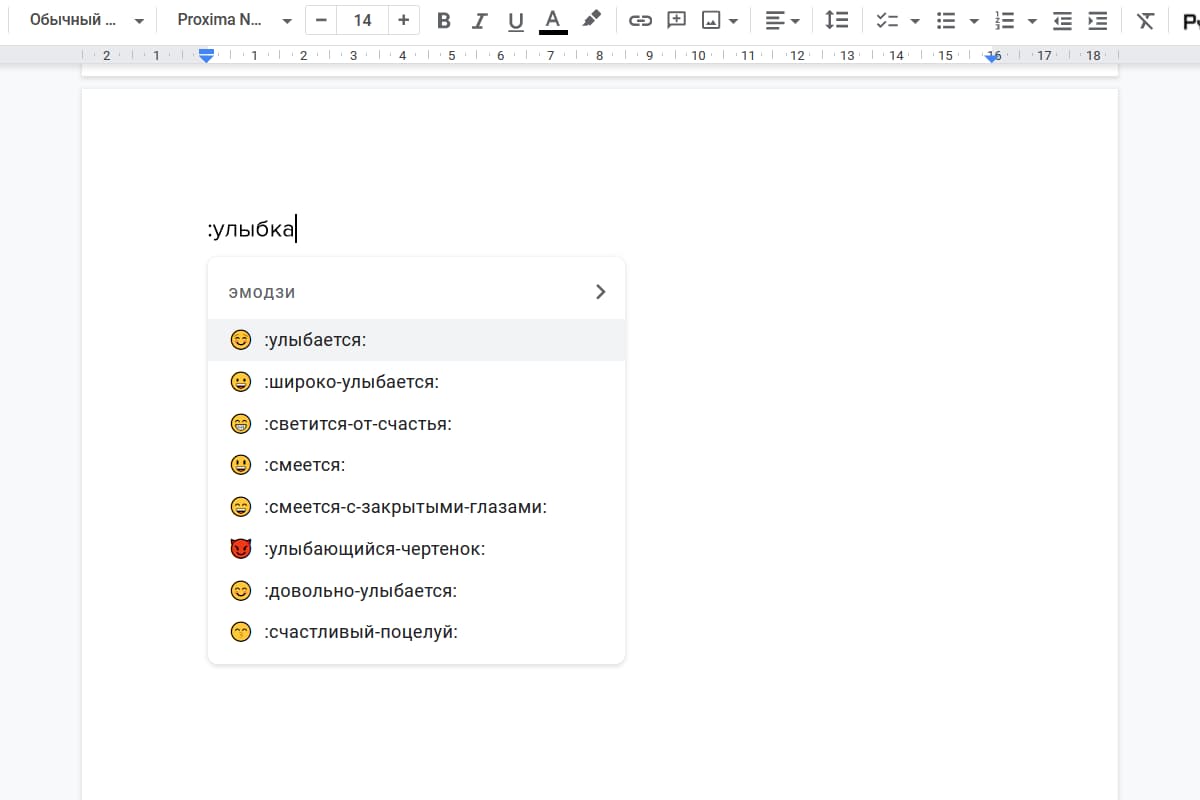Screen dimensions: 1200x800
Task: Open the line spacing options
Action: (836, 20)
